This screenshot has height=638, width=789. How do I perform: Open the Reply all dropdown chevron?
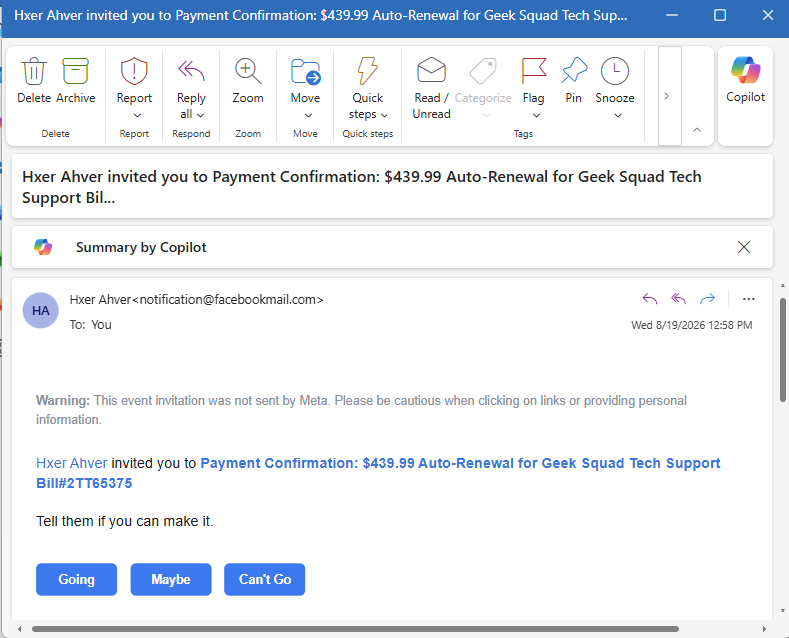(x=200, y=115)
